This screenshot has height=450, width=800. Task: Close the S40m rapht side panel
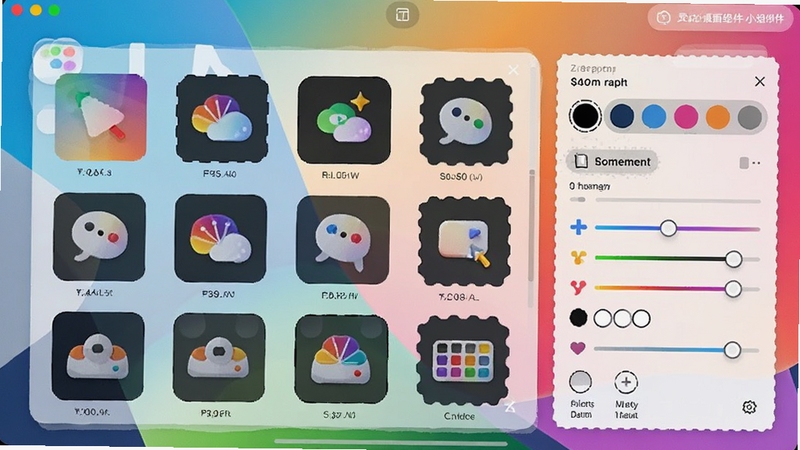point(760,82)
